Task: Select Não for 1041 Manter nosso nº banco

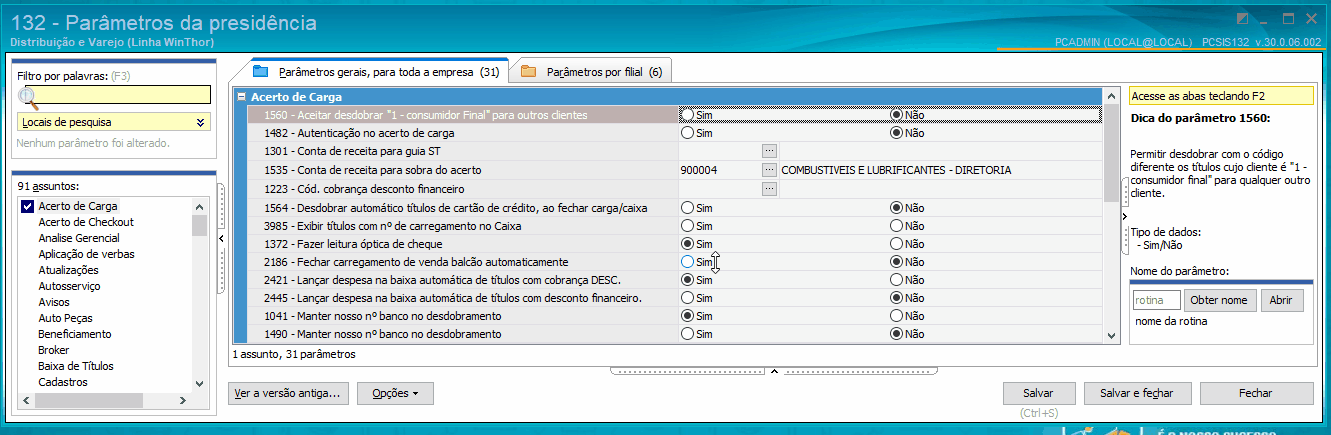Action: [x=896, y=315]
